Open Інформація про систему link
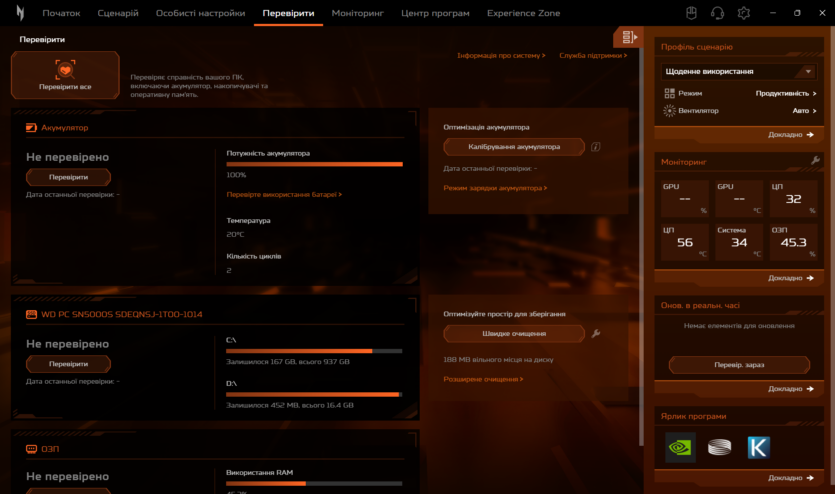The image size is (835, 494). [501, 56]
